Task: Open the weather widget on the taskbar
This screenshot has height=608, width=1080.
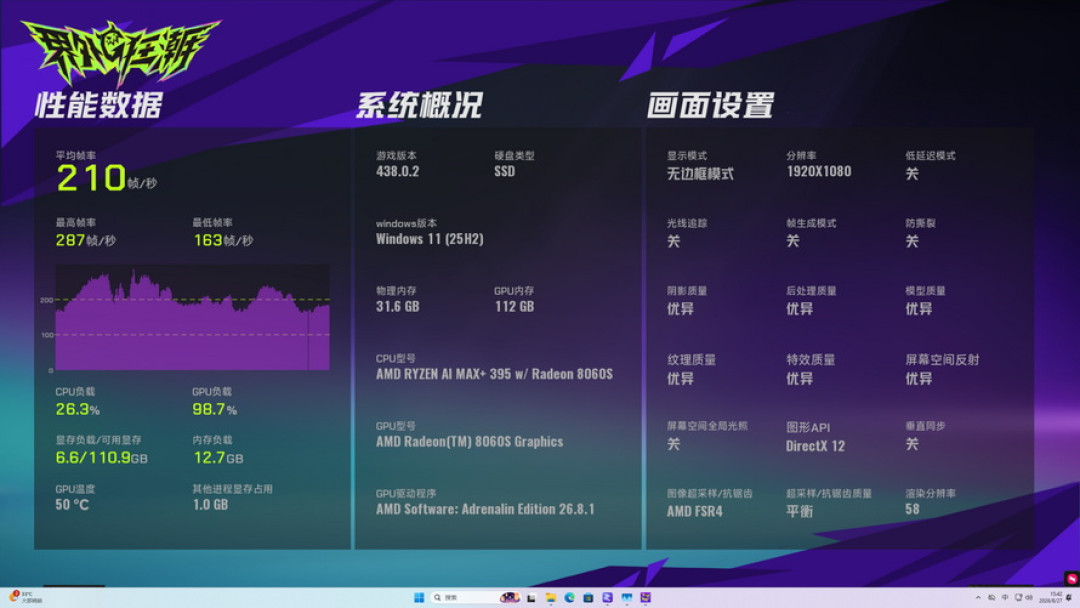Action: [x=26, y=597]
